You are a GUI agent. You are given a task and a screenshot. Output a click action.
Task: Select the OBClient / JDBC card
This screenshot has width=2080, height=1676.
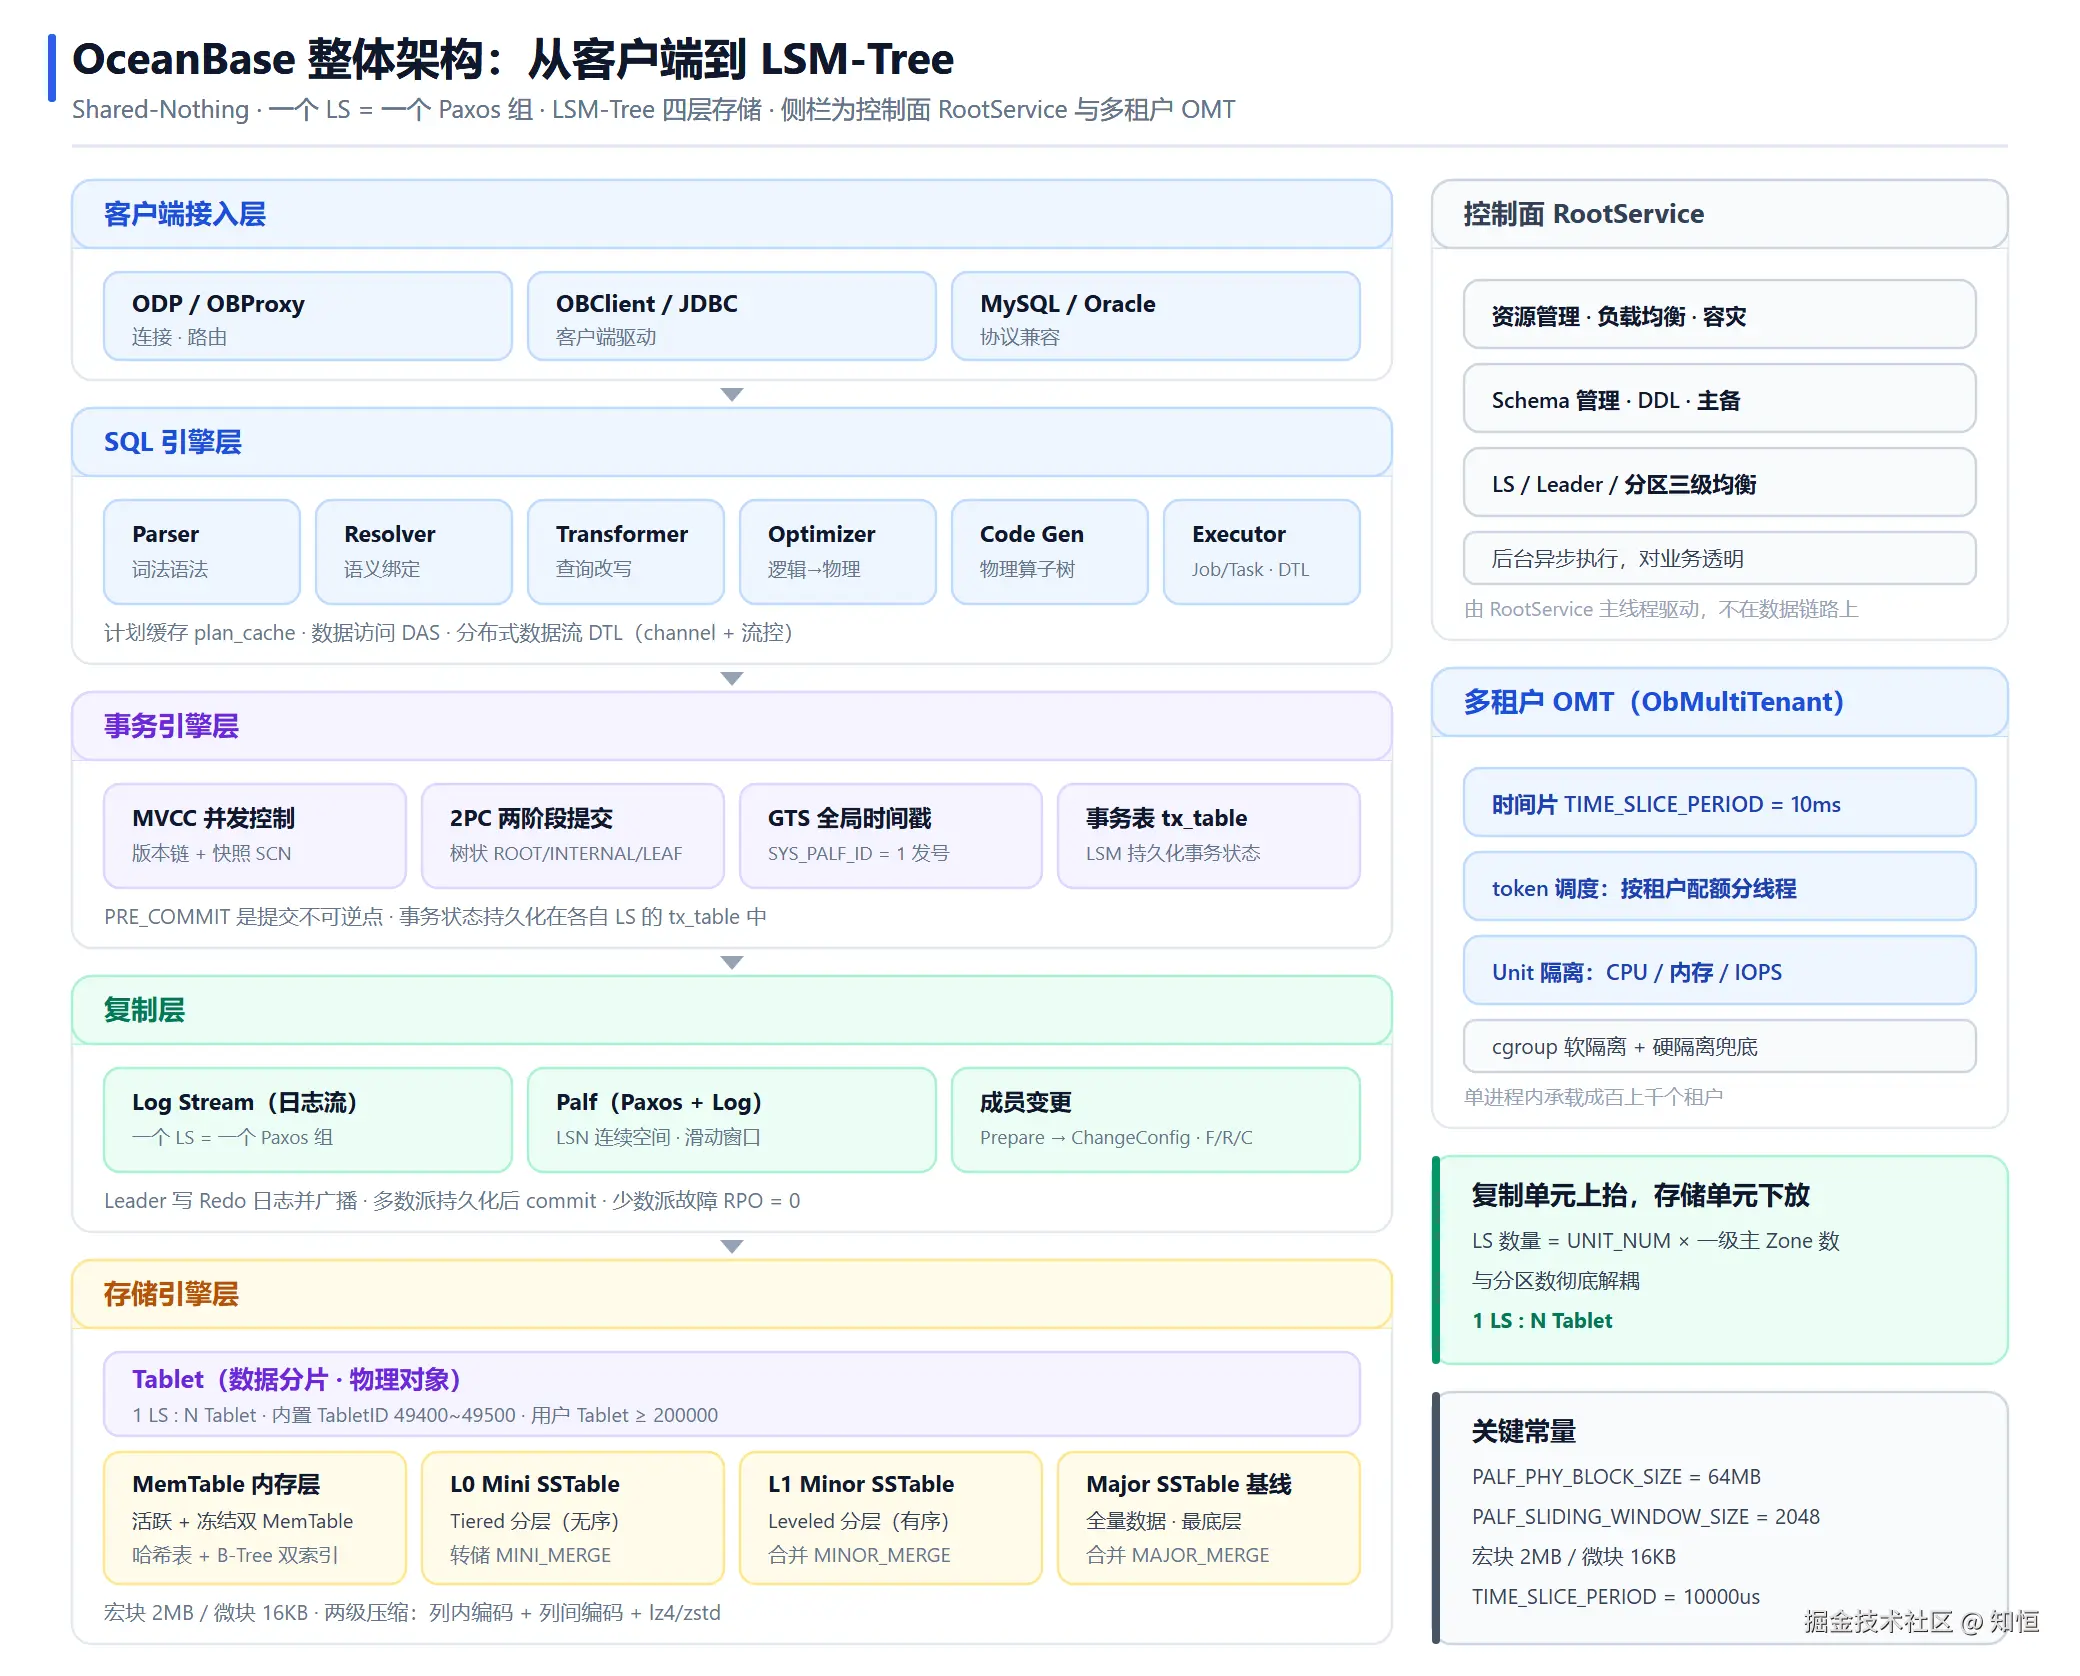pos(732,316)
